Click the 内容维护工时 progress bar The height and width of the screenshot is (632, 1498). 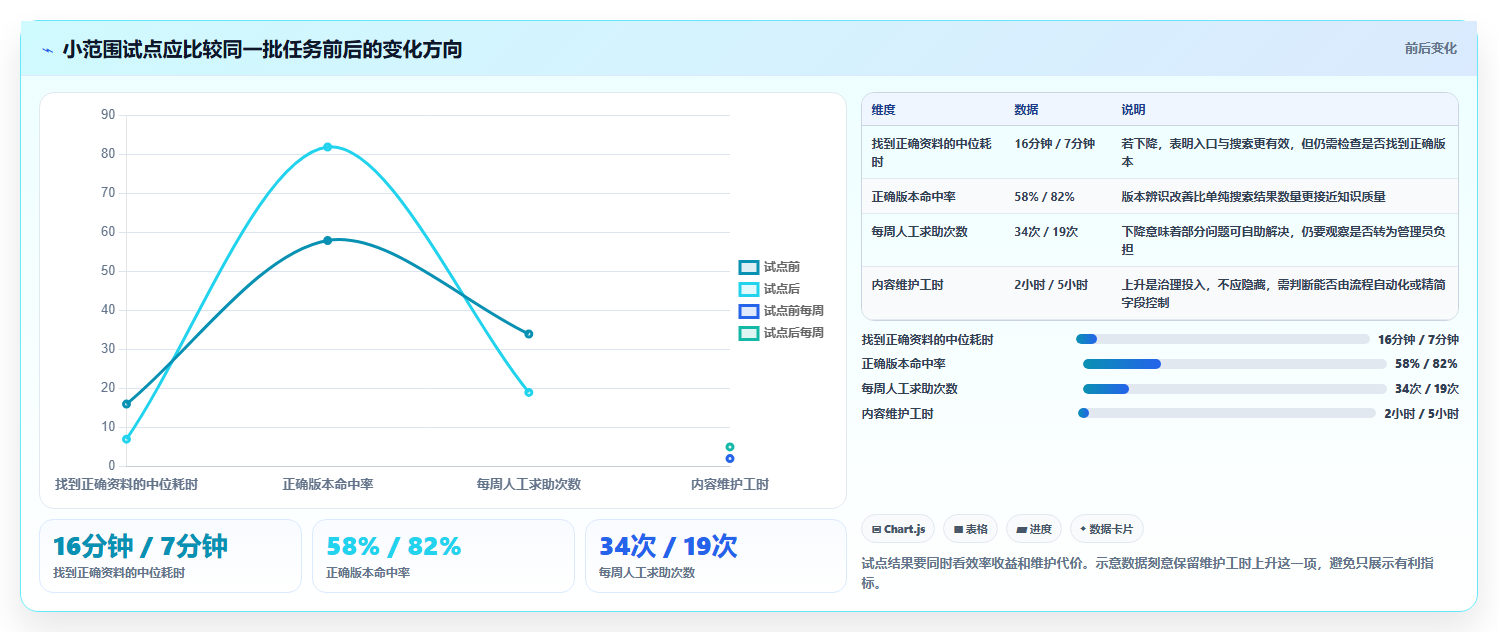click(x=1226, y=413)
